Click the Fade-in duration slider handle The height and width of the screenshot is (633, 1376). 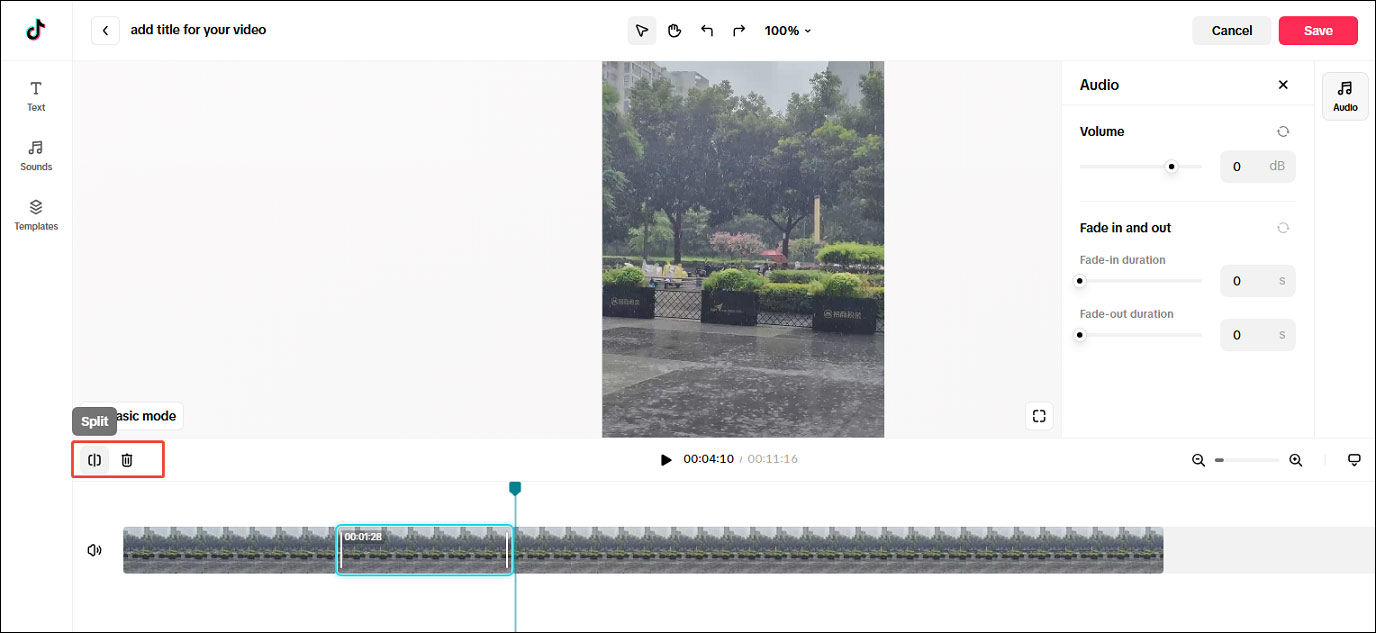point(1079,281)
